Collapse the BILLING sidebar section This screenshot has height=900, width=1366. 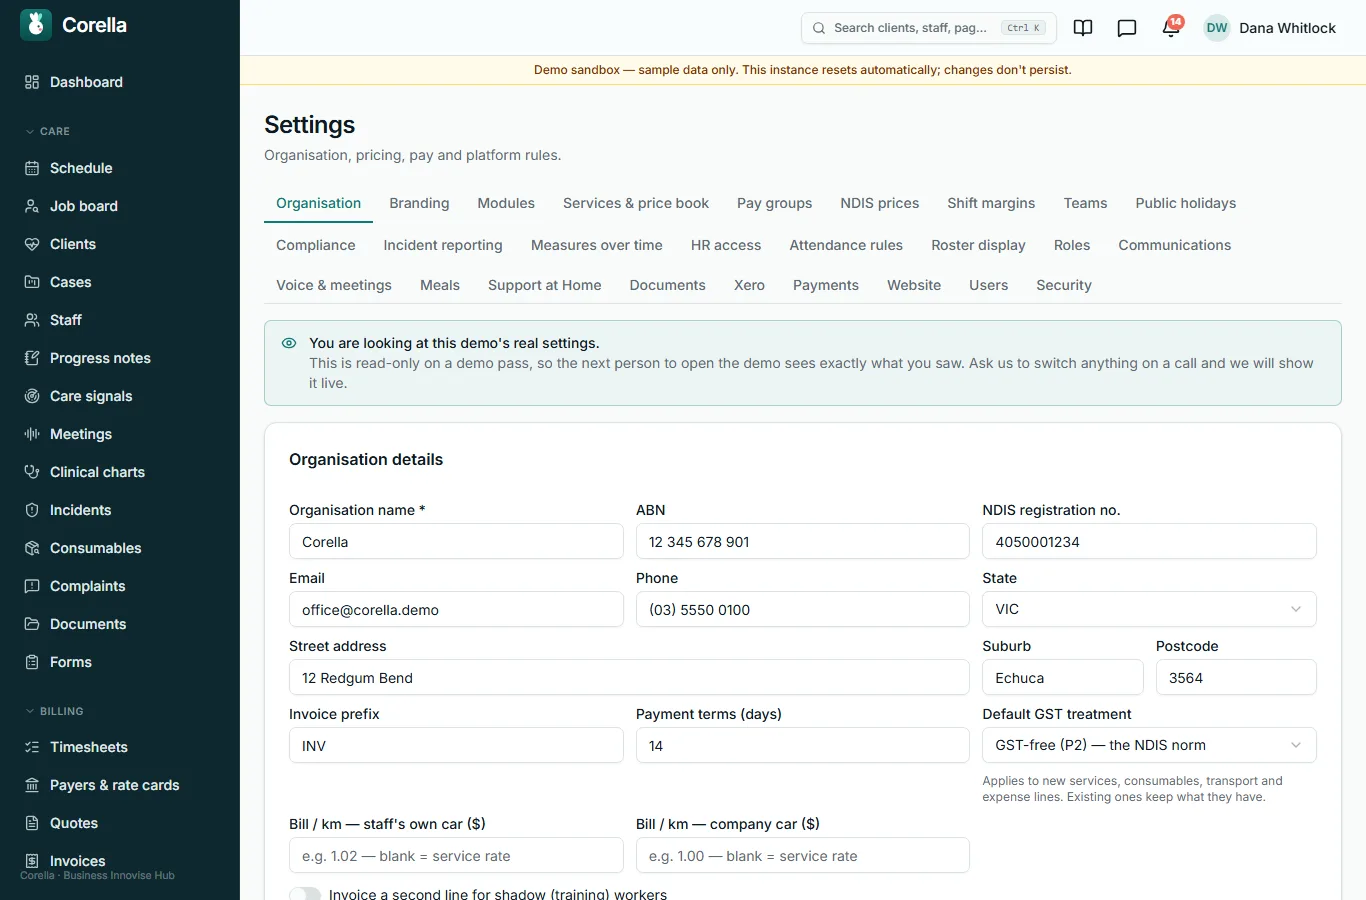point(54,711)
